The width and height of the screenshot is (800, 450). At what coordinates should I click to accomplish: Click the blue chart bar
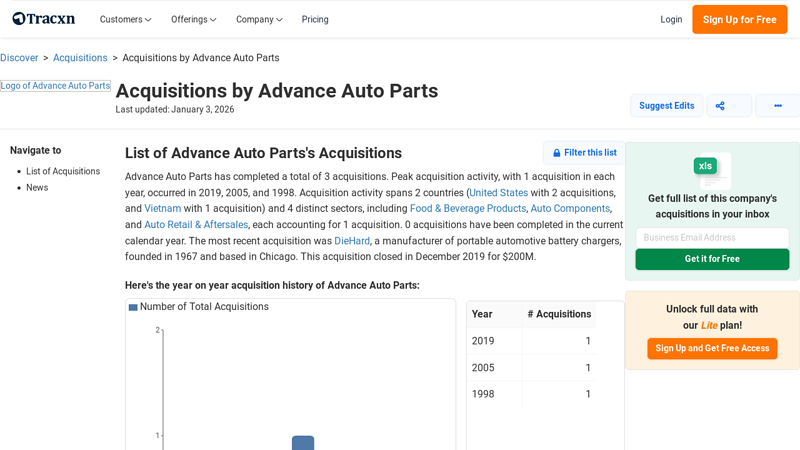(303, 443)
